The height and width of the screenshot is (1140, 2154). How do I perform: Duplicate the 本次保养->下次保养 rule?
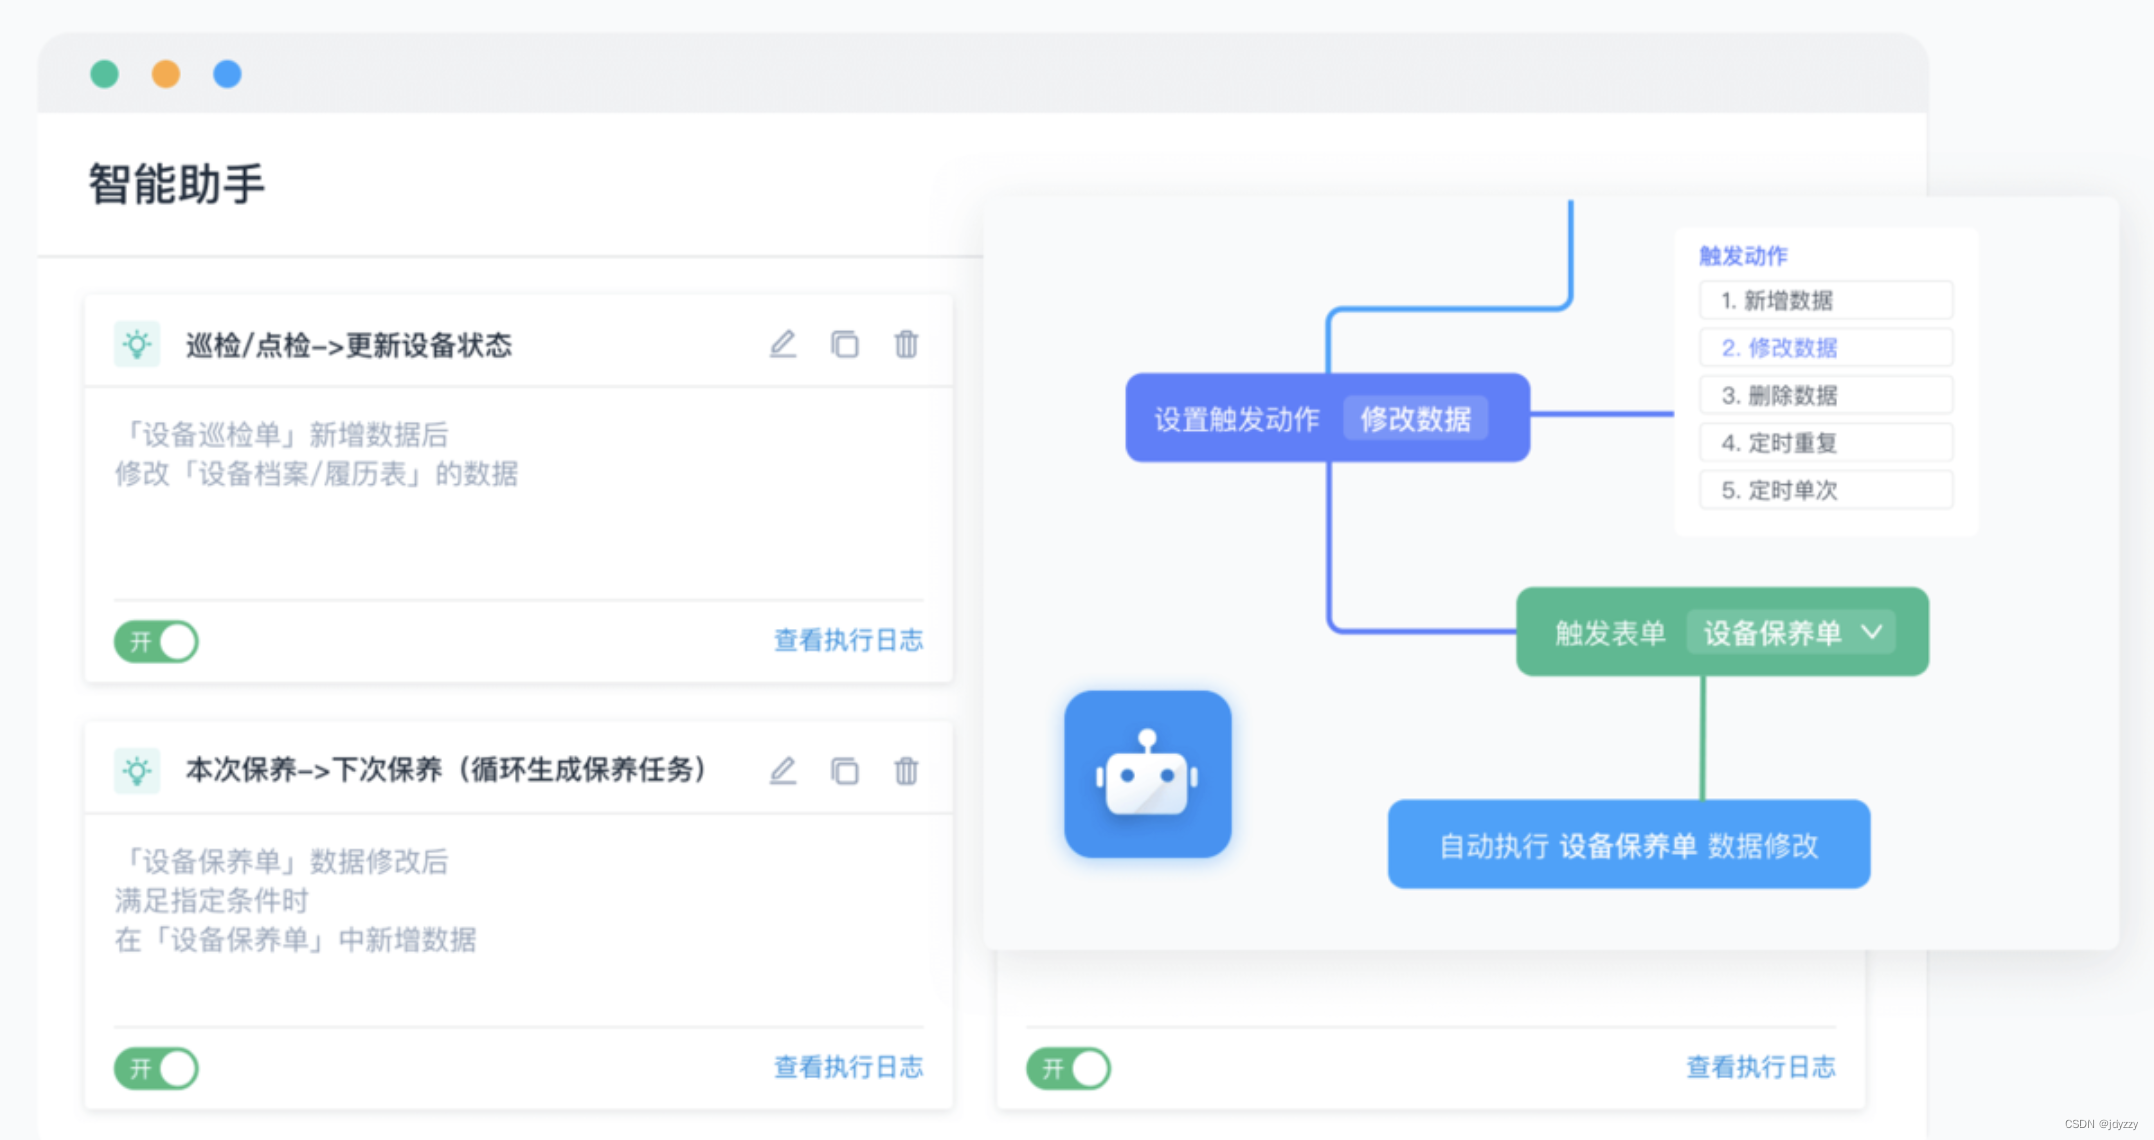coord(845,771)
